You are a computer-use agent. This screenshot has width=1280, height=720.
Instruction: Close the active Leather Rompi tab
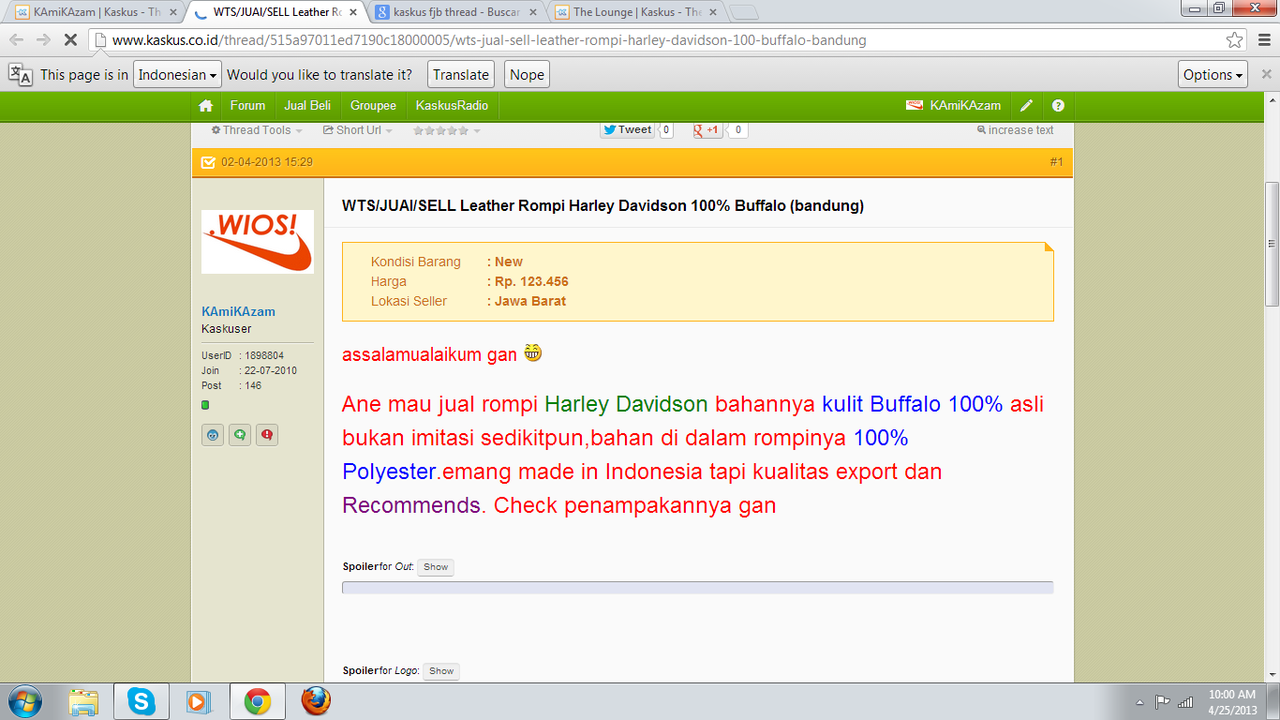(351, 12)
